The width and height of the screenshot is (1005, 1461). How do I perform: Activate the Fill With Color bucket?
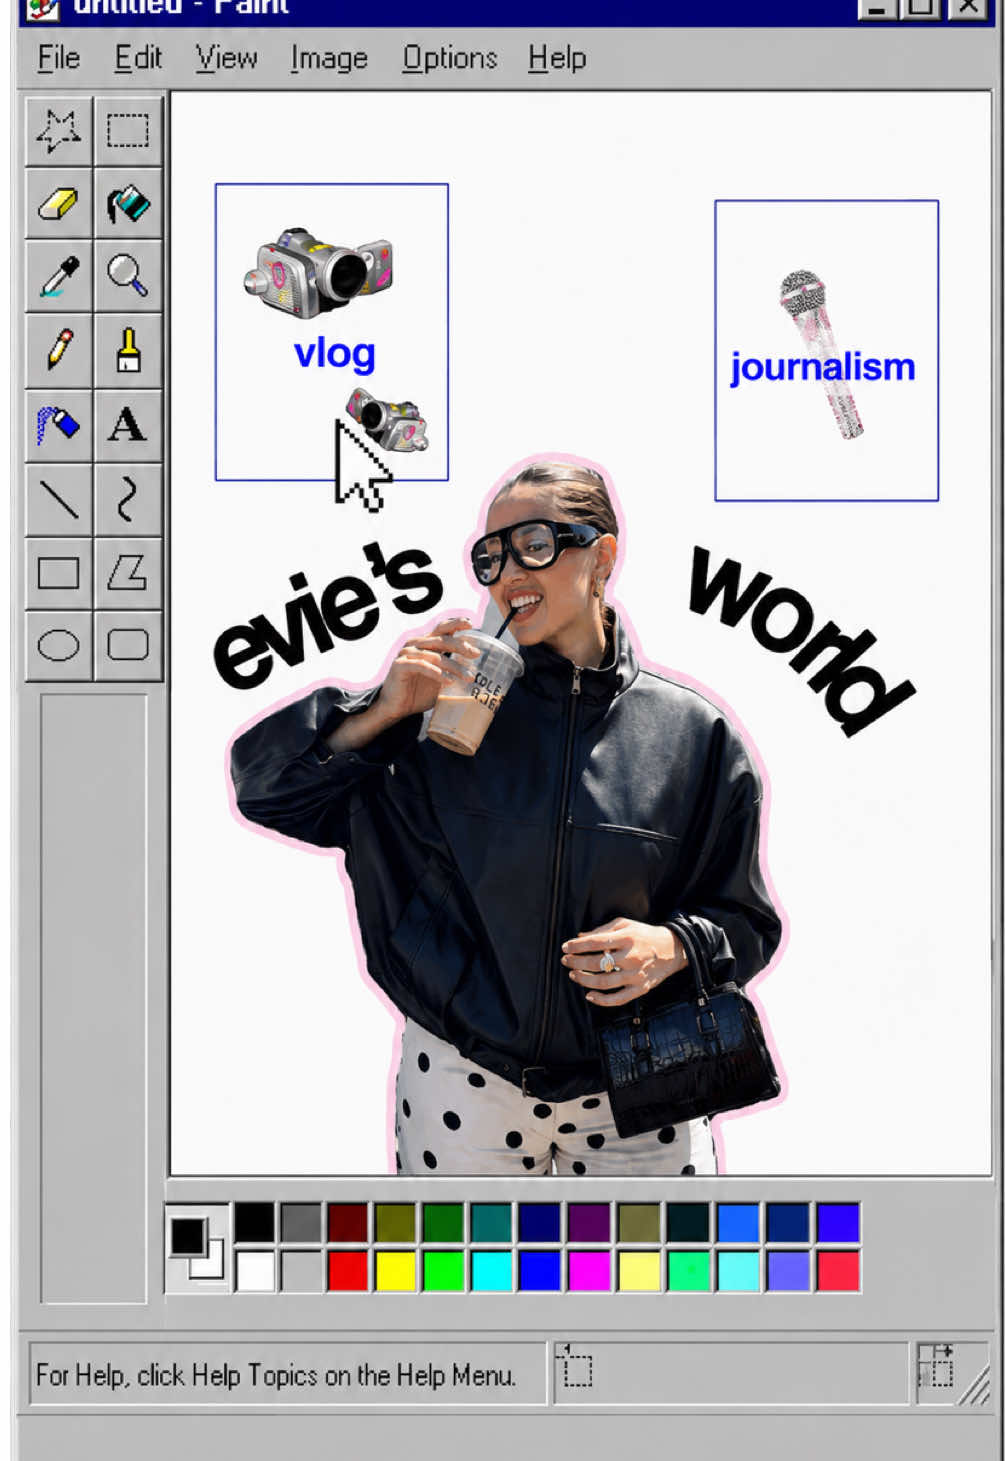(x=128, y=204)
